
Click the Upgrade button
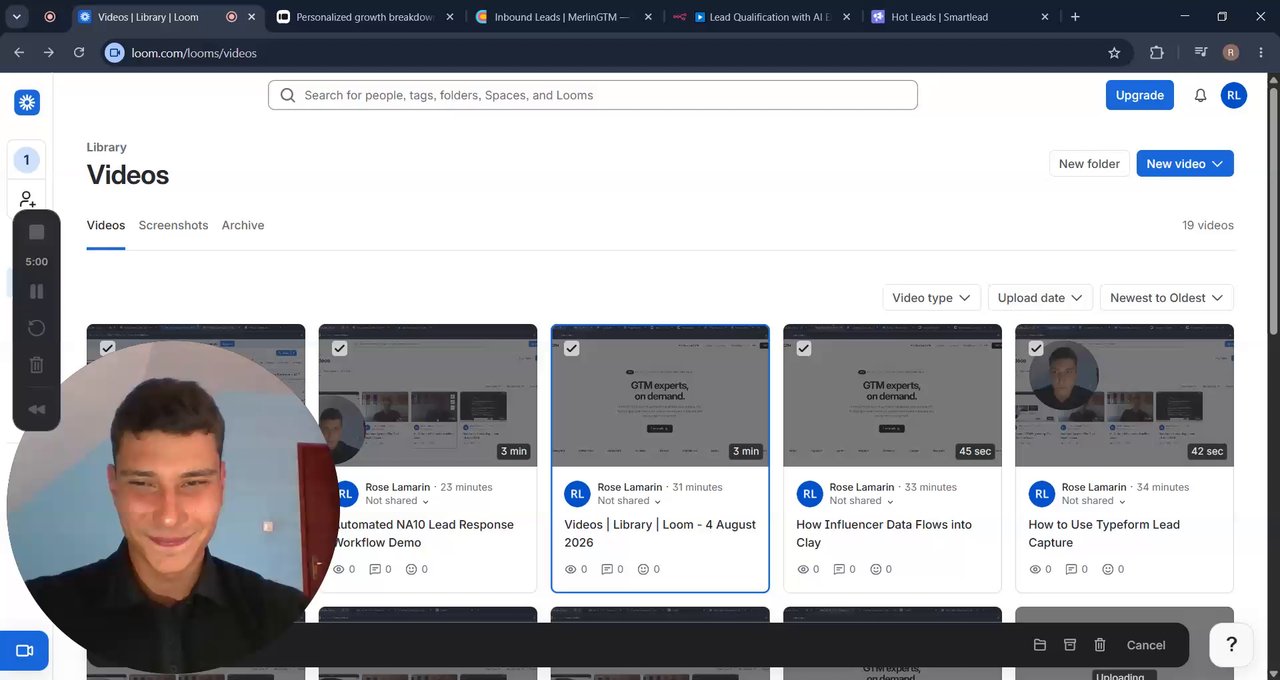(1140, 95)
